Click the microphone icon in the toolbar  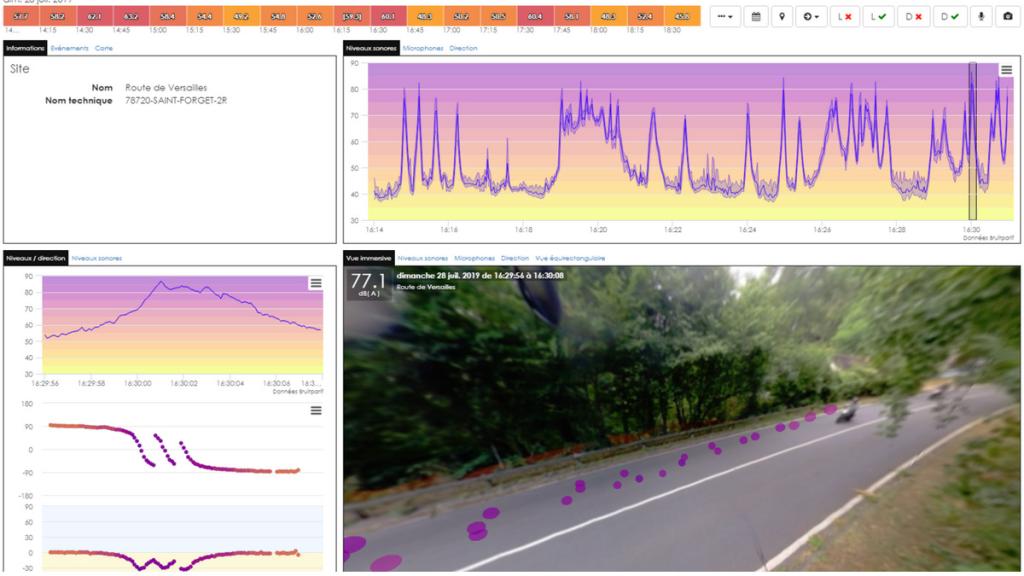980,17
